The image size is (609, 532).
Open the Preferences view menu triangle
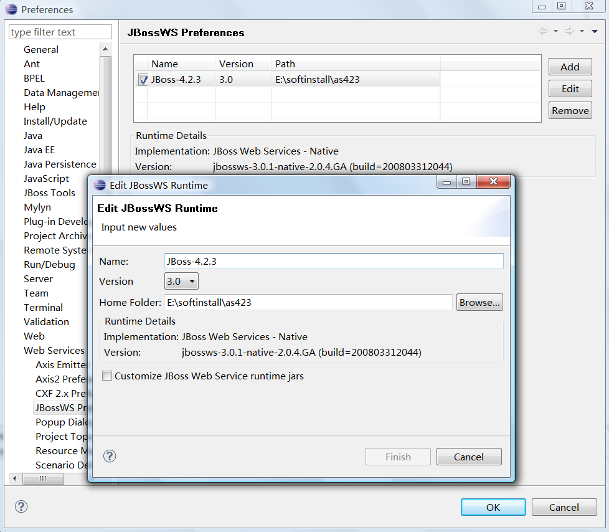click(x=595, y=31)
